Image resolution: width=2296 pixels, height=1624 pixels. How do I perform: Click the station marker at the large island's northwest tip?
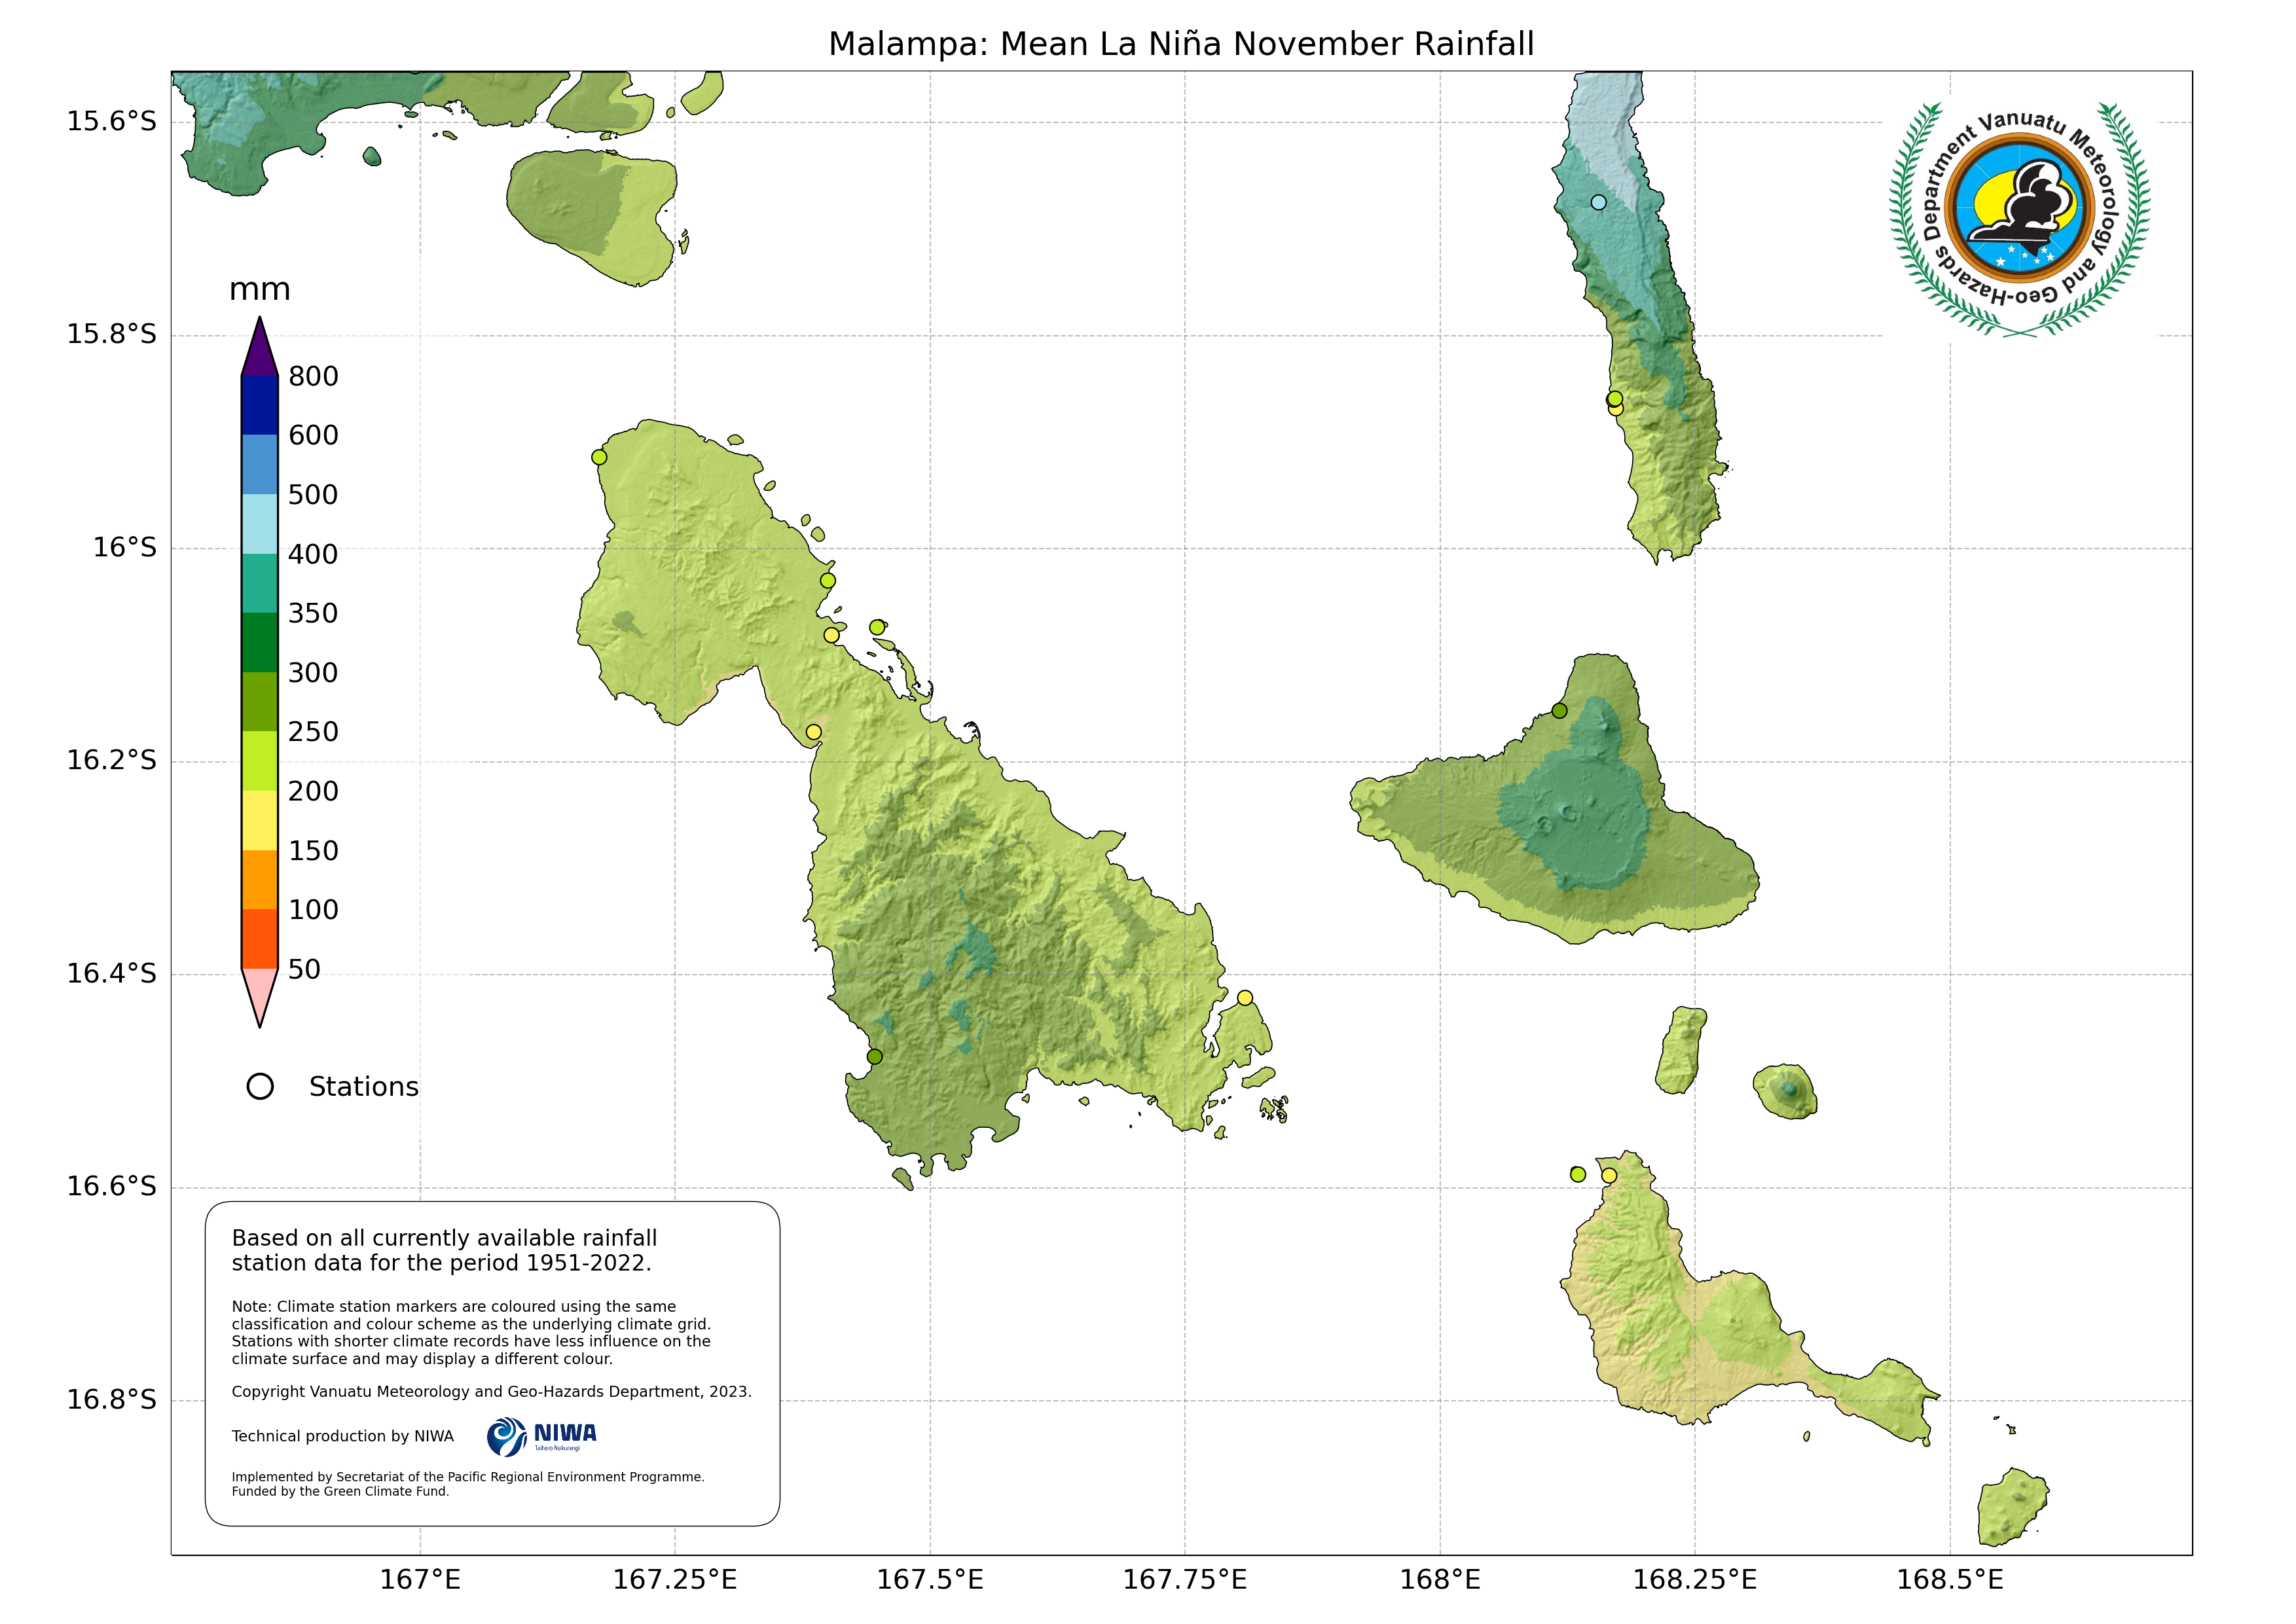(x=599, y=458)
